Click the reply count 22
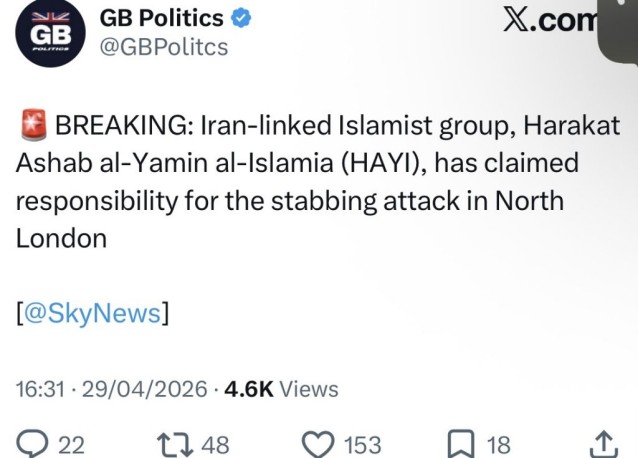 (x=72, y=444)
